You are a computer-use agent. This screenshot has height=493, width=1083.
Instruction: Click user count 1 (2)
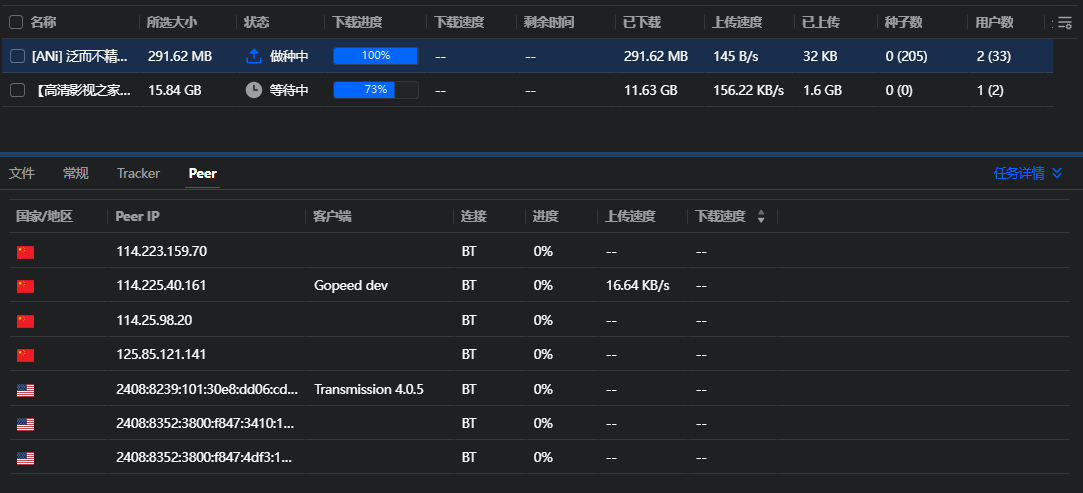(990, 90)
